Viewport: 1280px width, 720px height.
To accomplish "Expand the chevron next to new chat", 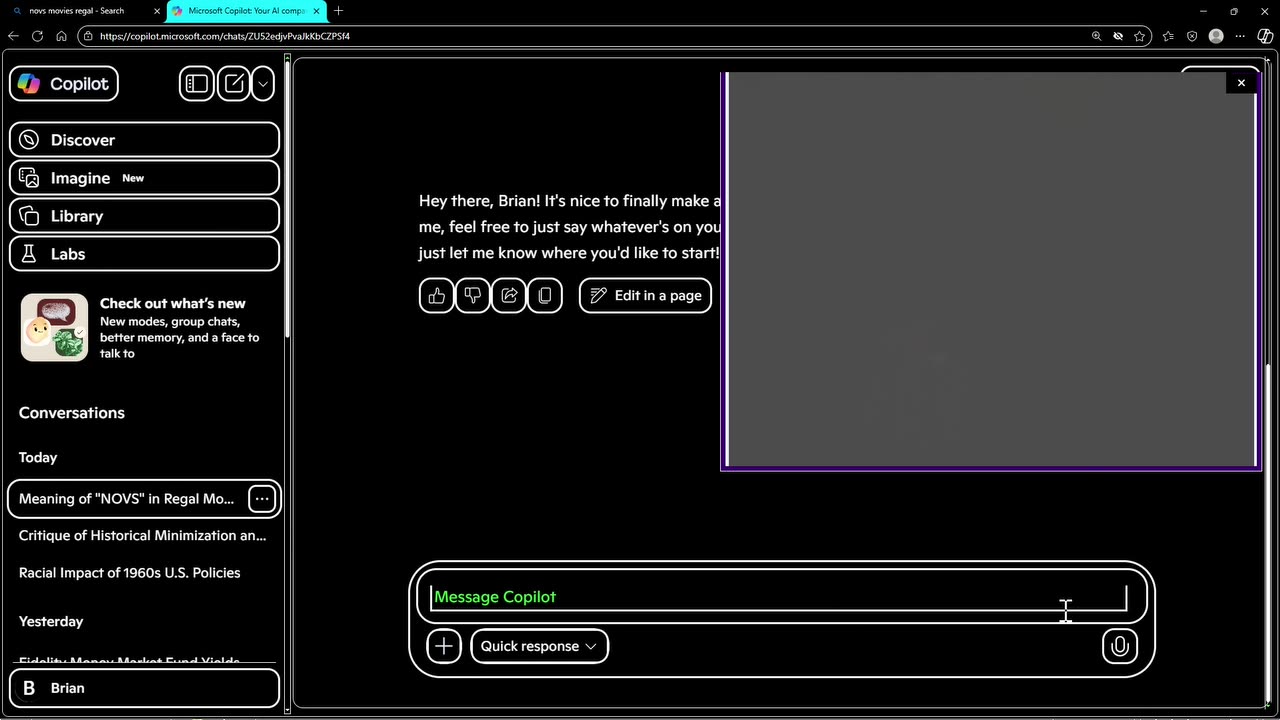I will 263,84.
